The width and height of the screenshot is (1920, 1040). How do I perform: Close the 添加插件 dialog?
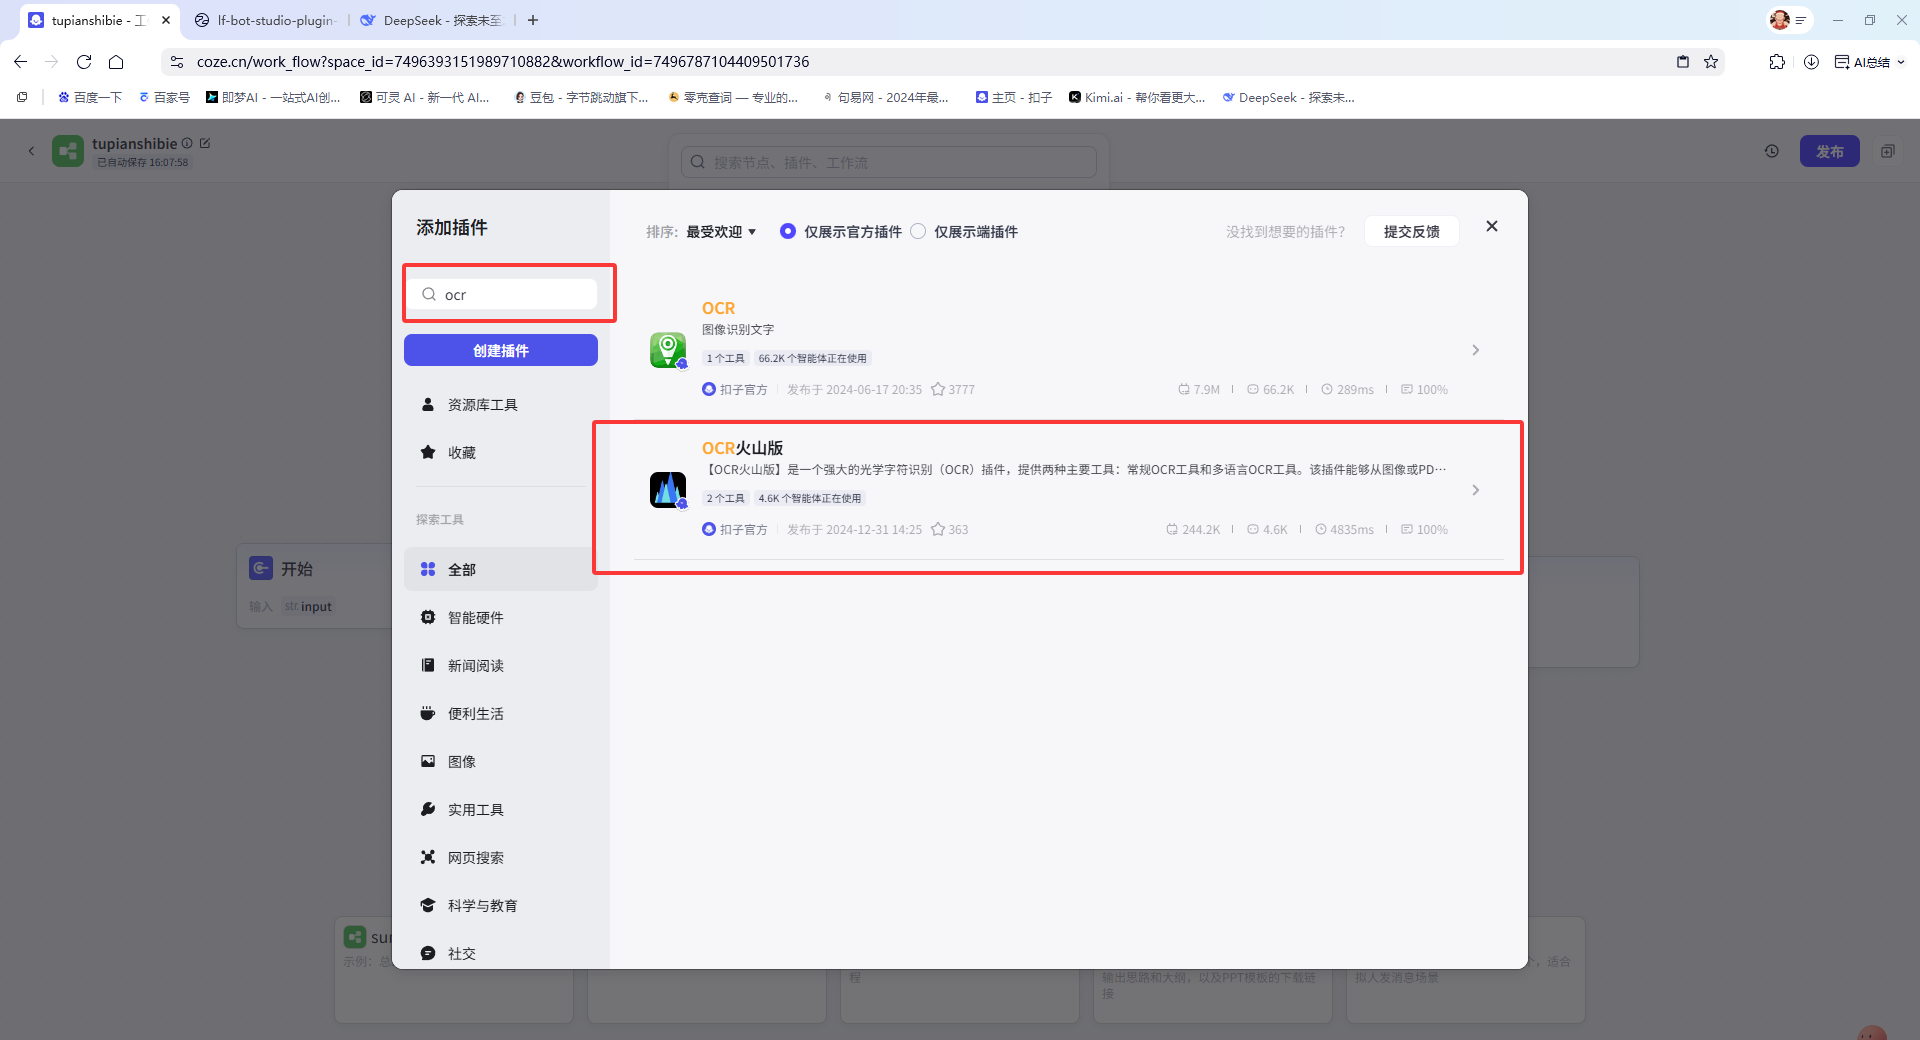1492,226
